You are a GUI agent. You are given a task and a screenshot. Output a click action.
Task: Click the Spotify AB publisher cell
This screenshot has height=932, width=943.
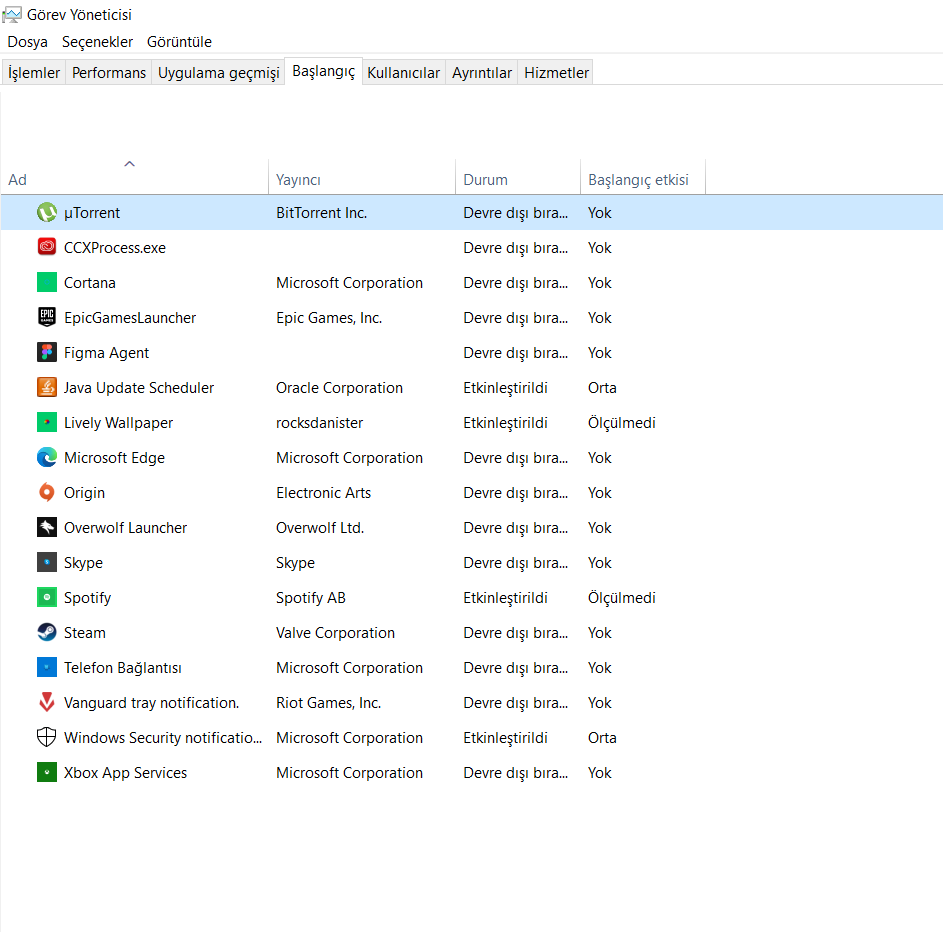click(x=311, y=598)
